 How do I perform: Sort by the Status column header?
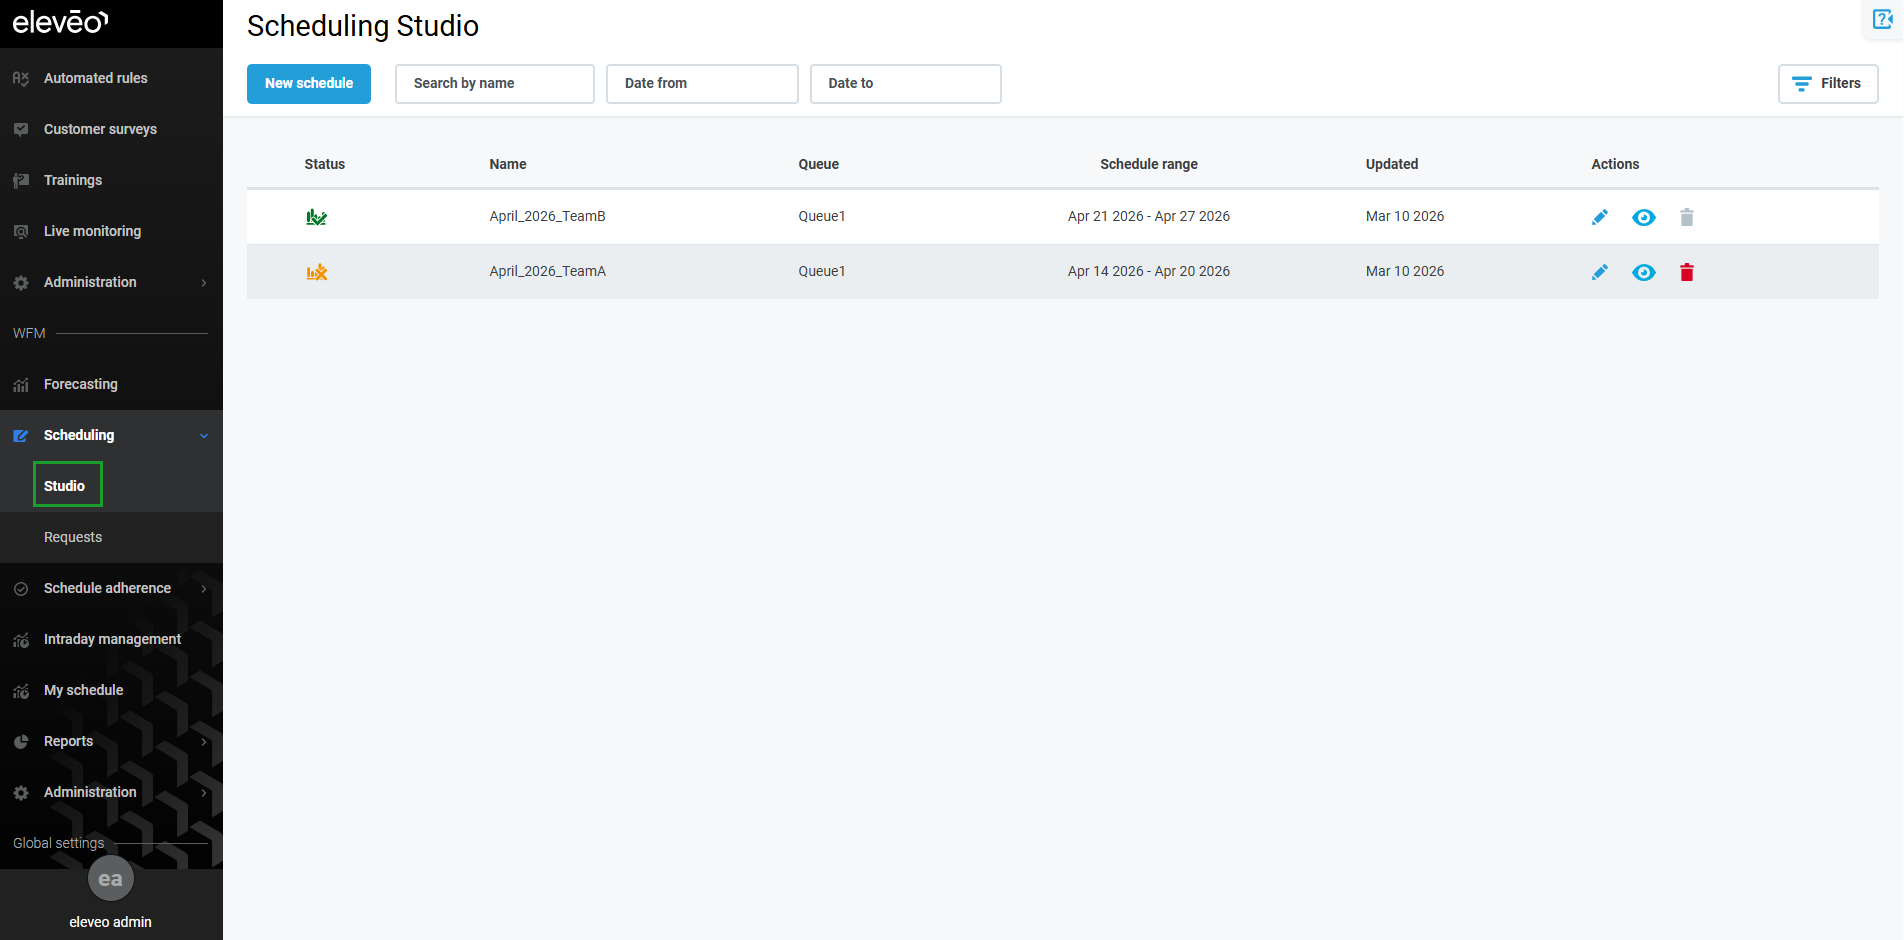click(325, 164)
